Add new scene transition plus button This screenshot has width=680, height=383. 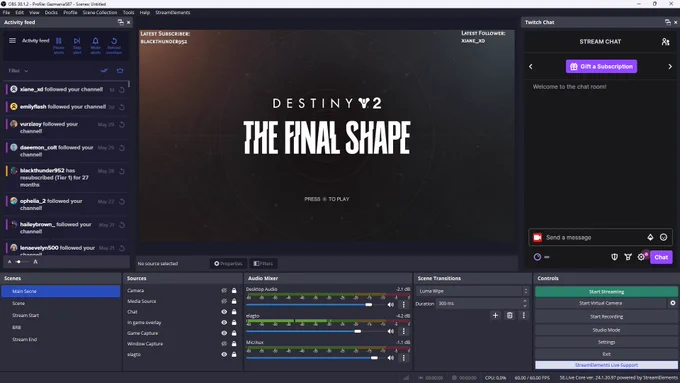pyautogui.click(x=495, y=315)
